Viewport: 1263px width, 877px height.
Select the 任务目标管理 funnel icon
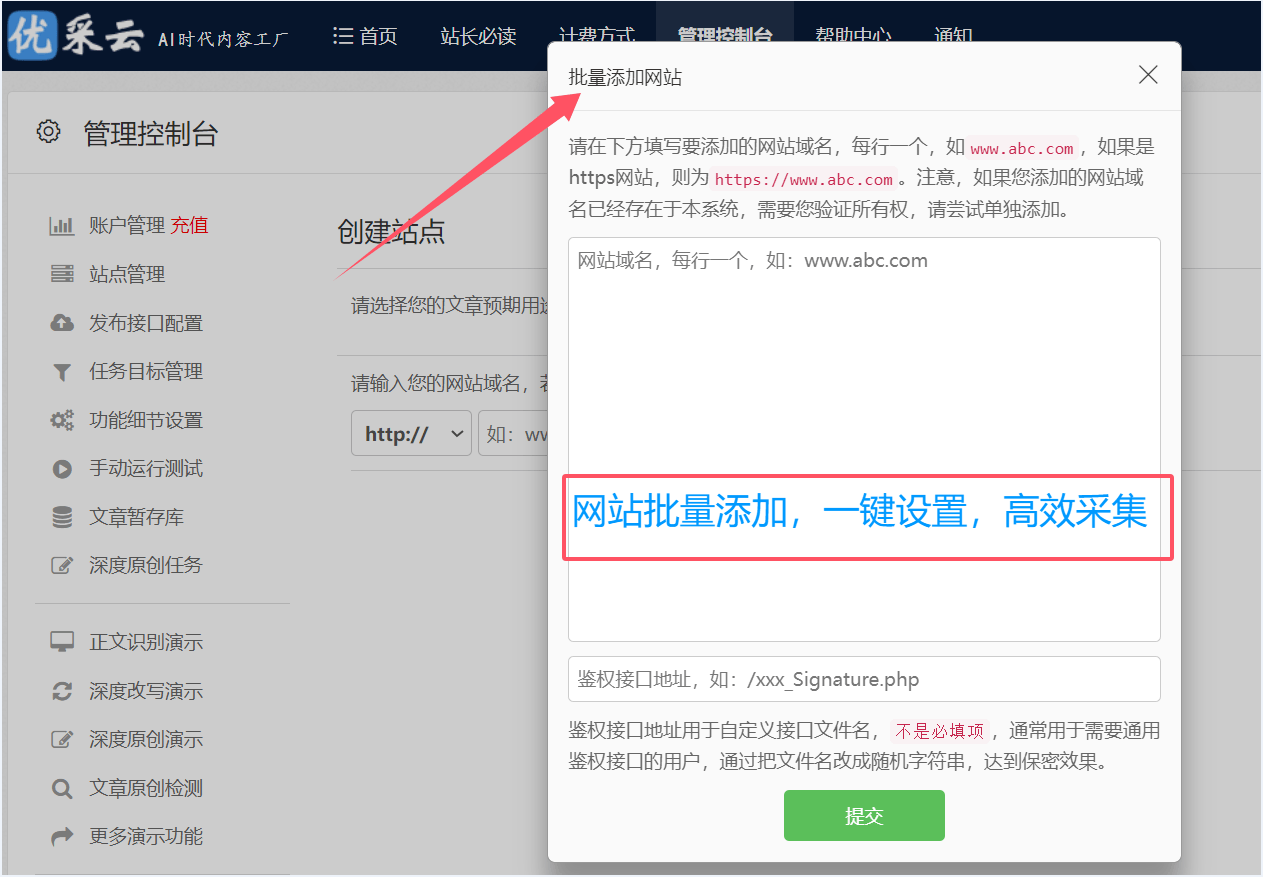[62, 371]
